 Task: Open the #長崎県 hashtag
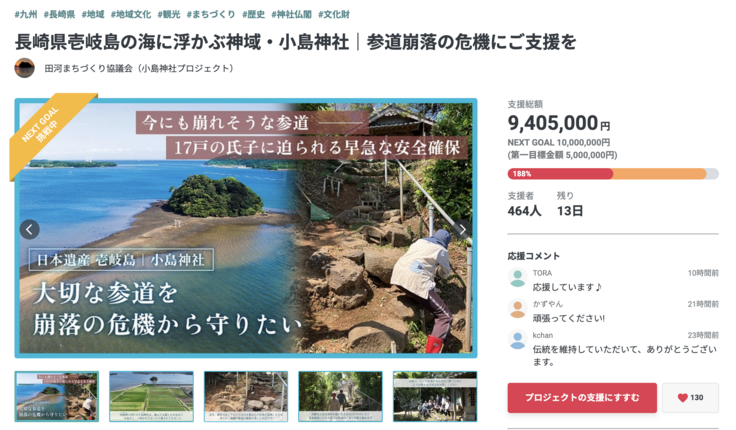pos(59,15)
